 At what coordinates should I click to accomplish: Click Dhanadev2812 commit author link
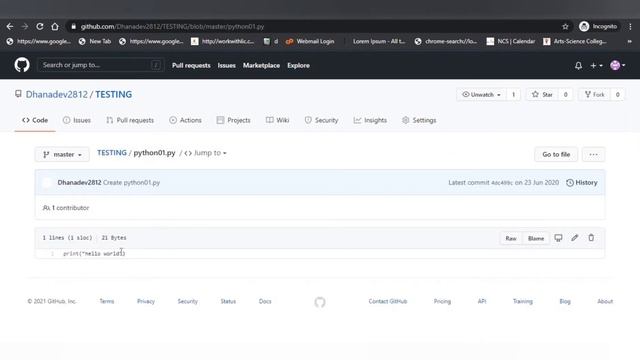[79, 182]
